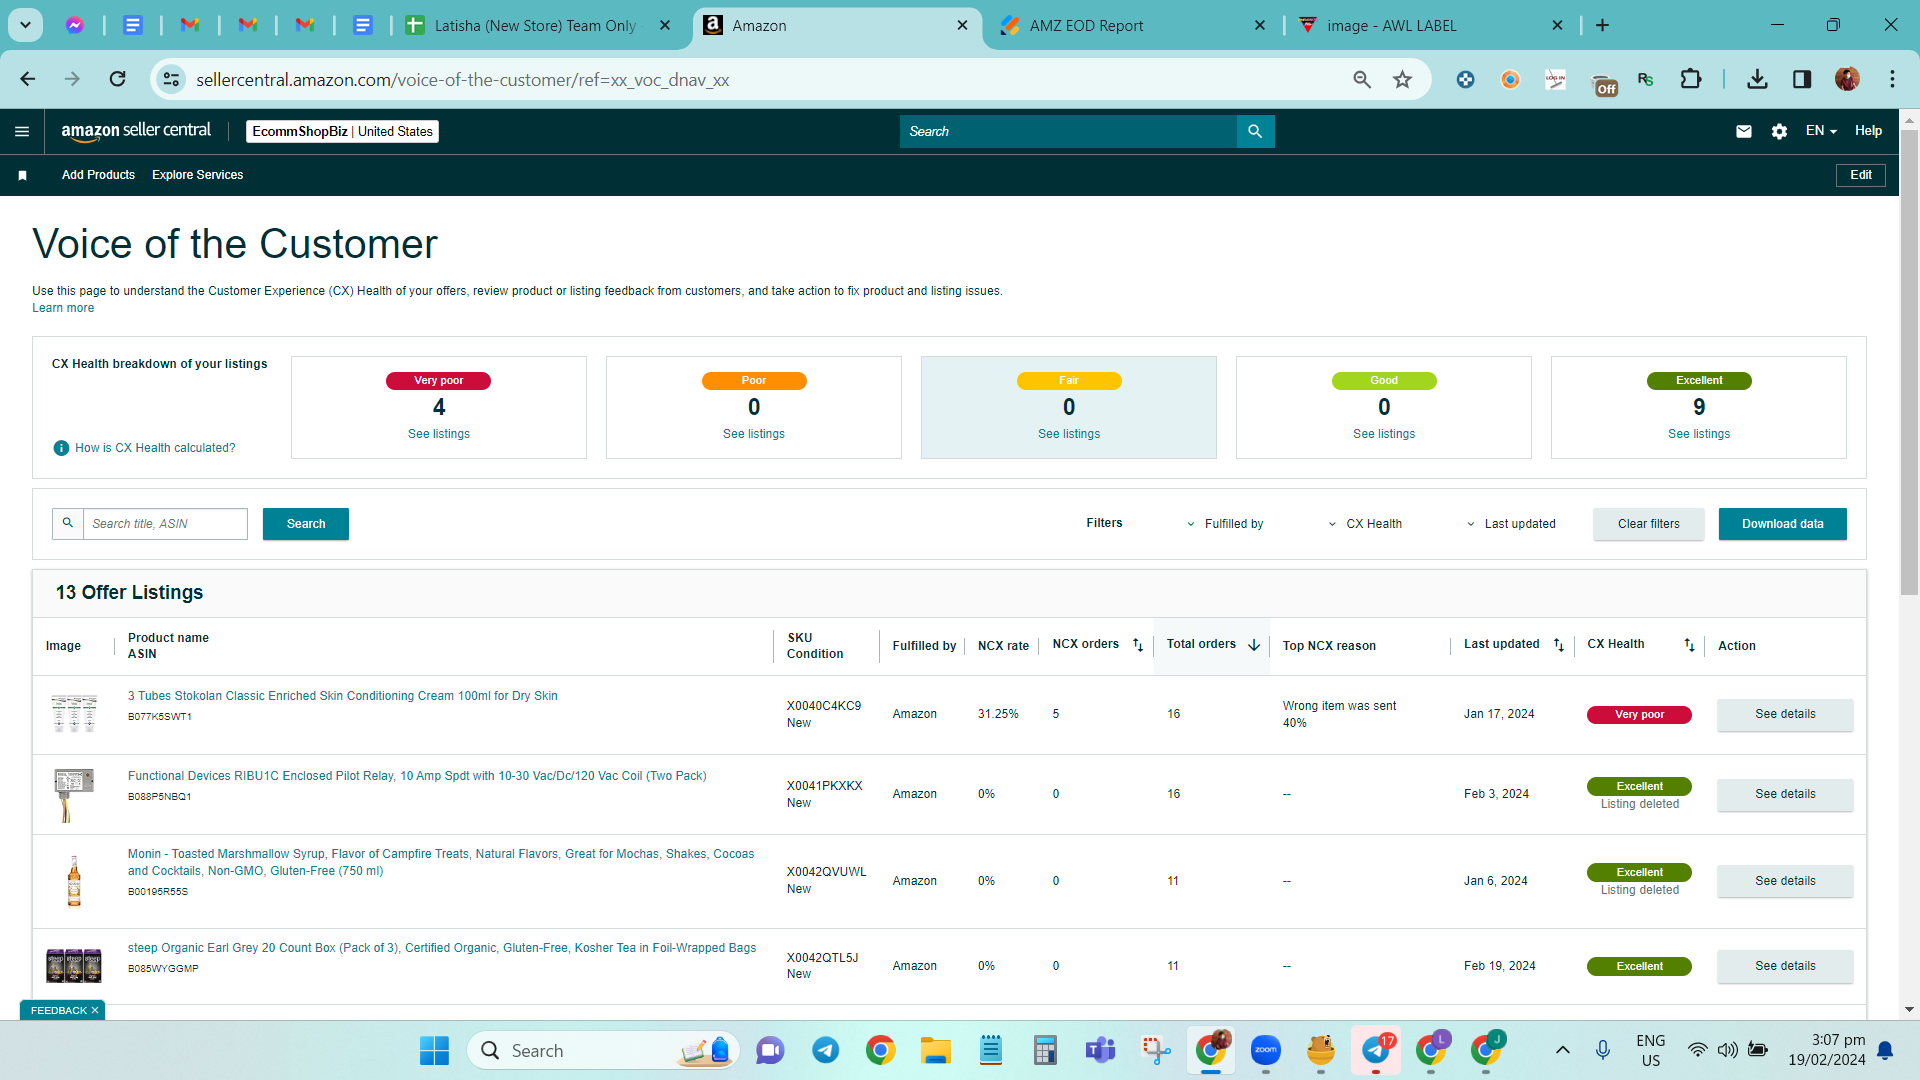Click See listings under Excellent
The height and width of the screenshot is (1080, 1920).
click(1699, 434)
